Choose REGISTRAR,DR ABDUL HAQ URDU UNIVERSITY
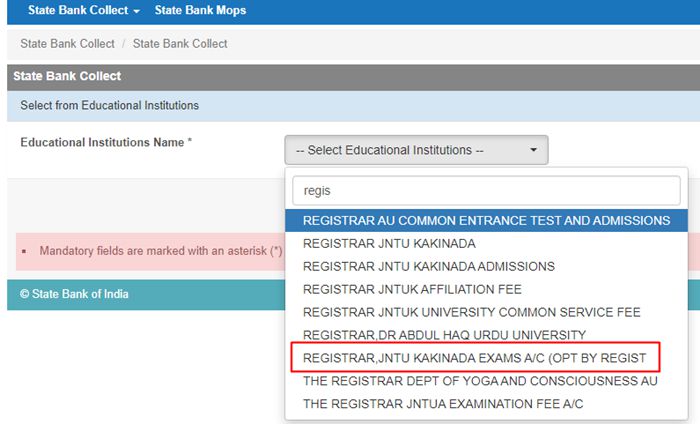Viewport: 700px width, 424px height. pos(487,335)
